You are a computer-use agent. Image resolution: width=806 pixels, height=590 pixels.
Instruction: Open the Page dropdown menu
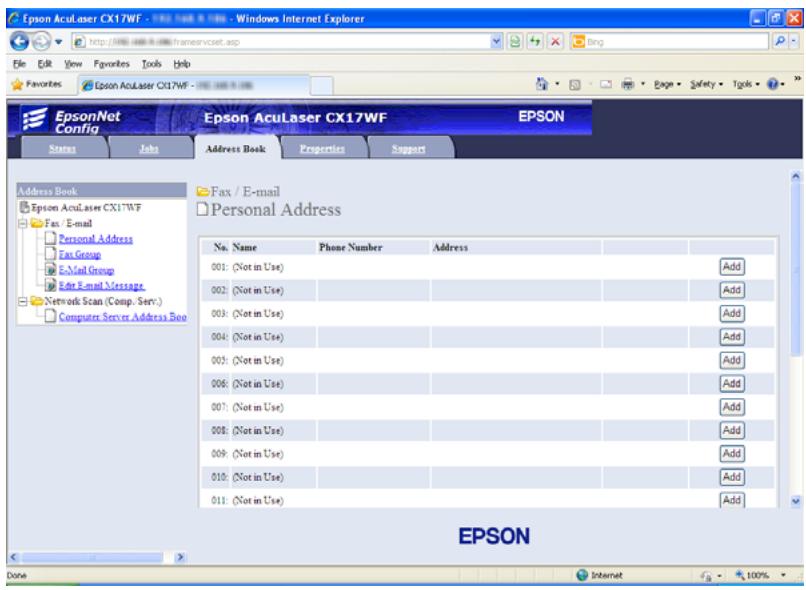point(667,84)
